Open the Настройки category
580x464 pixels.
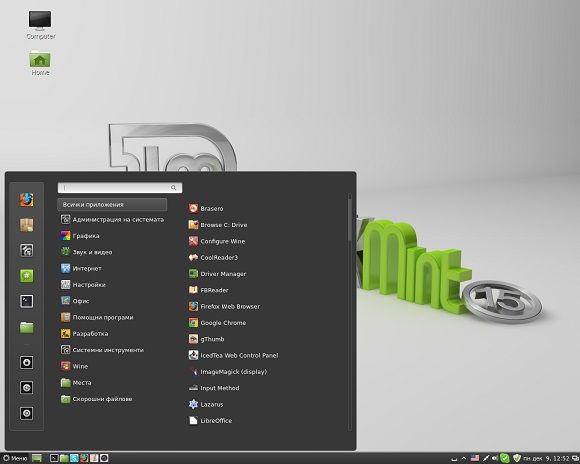[83, 285]
